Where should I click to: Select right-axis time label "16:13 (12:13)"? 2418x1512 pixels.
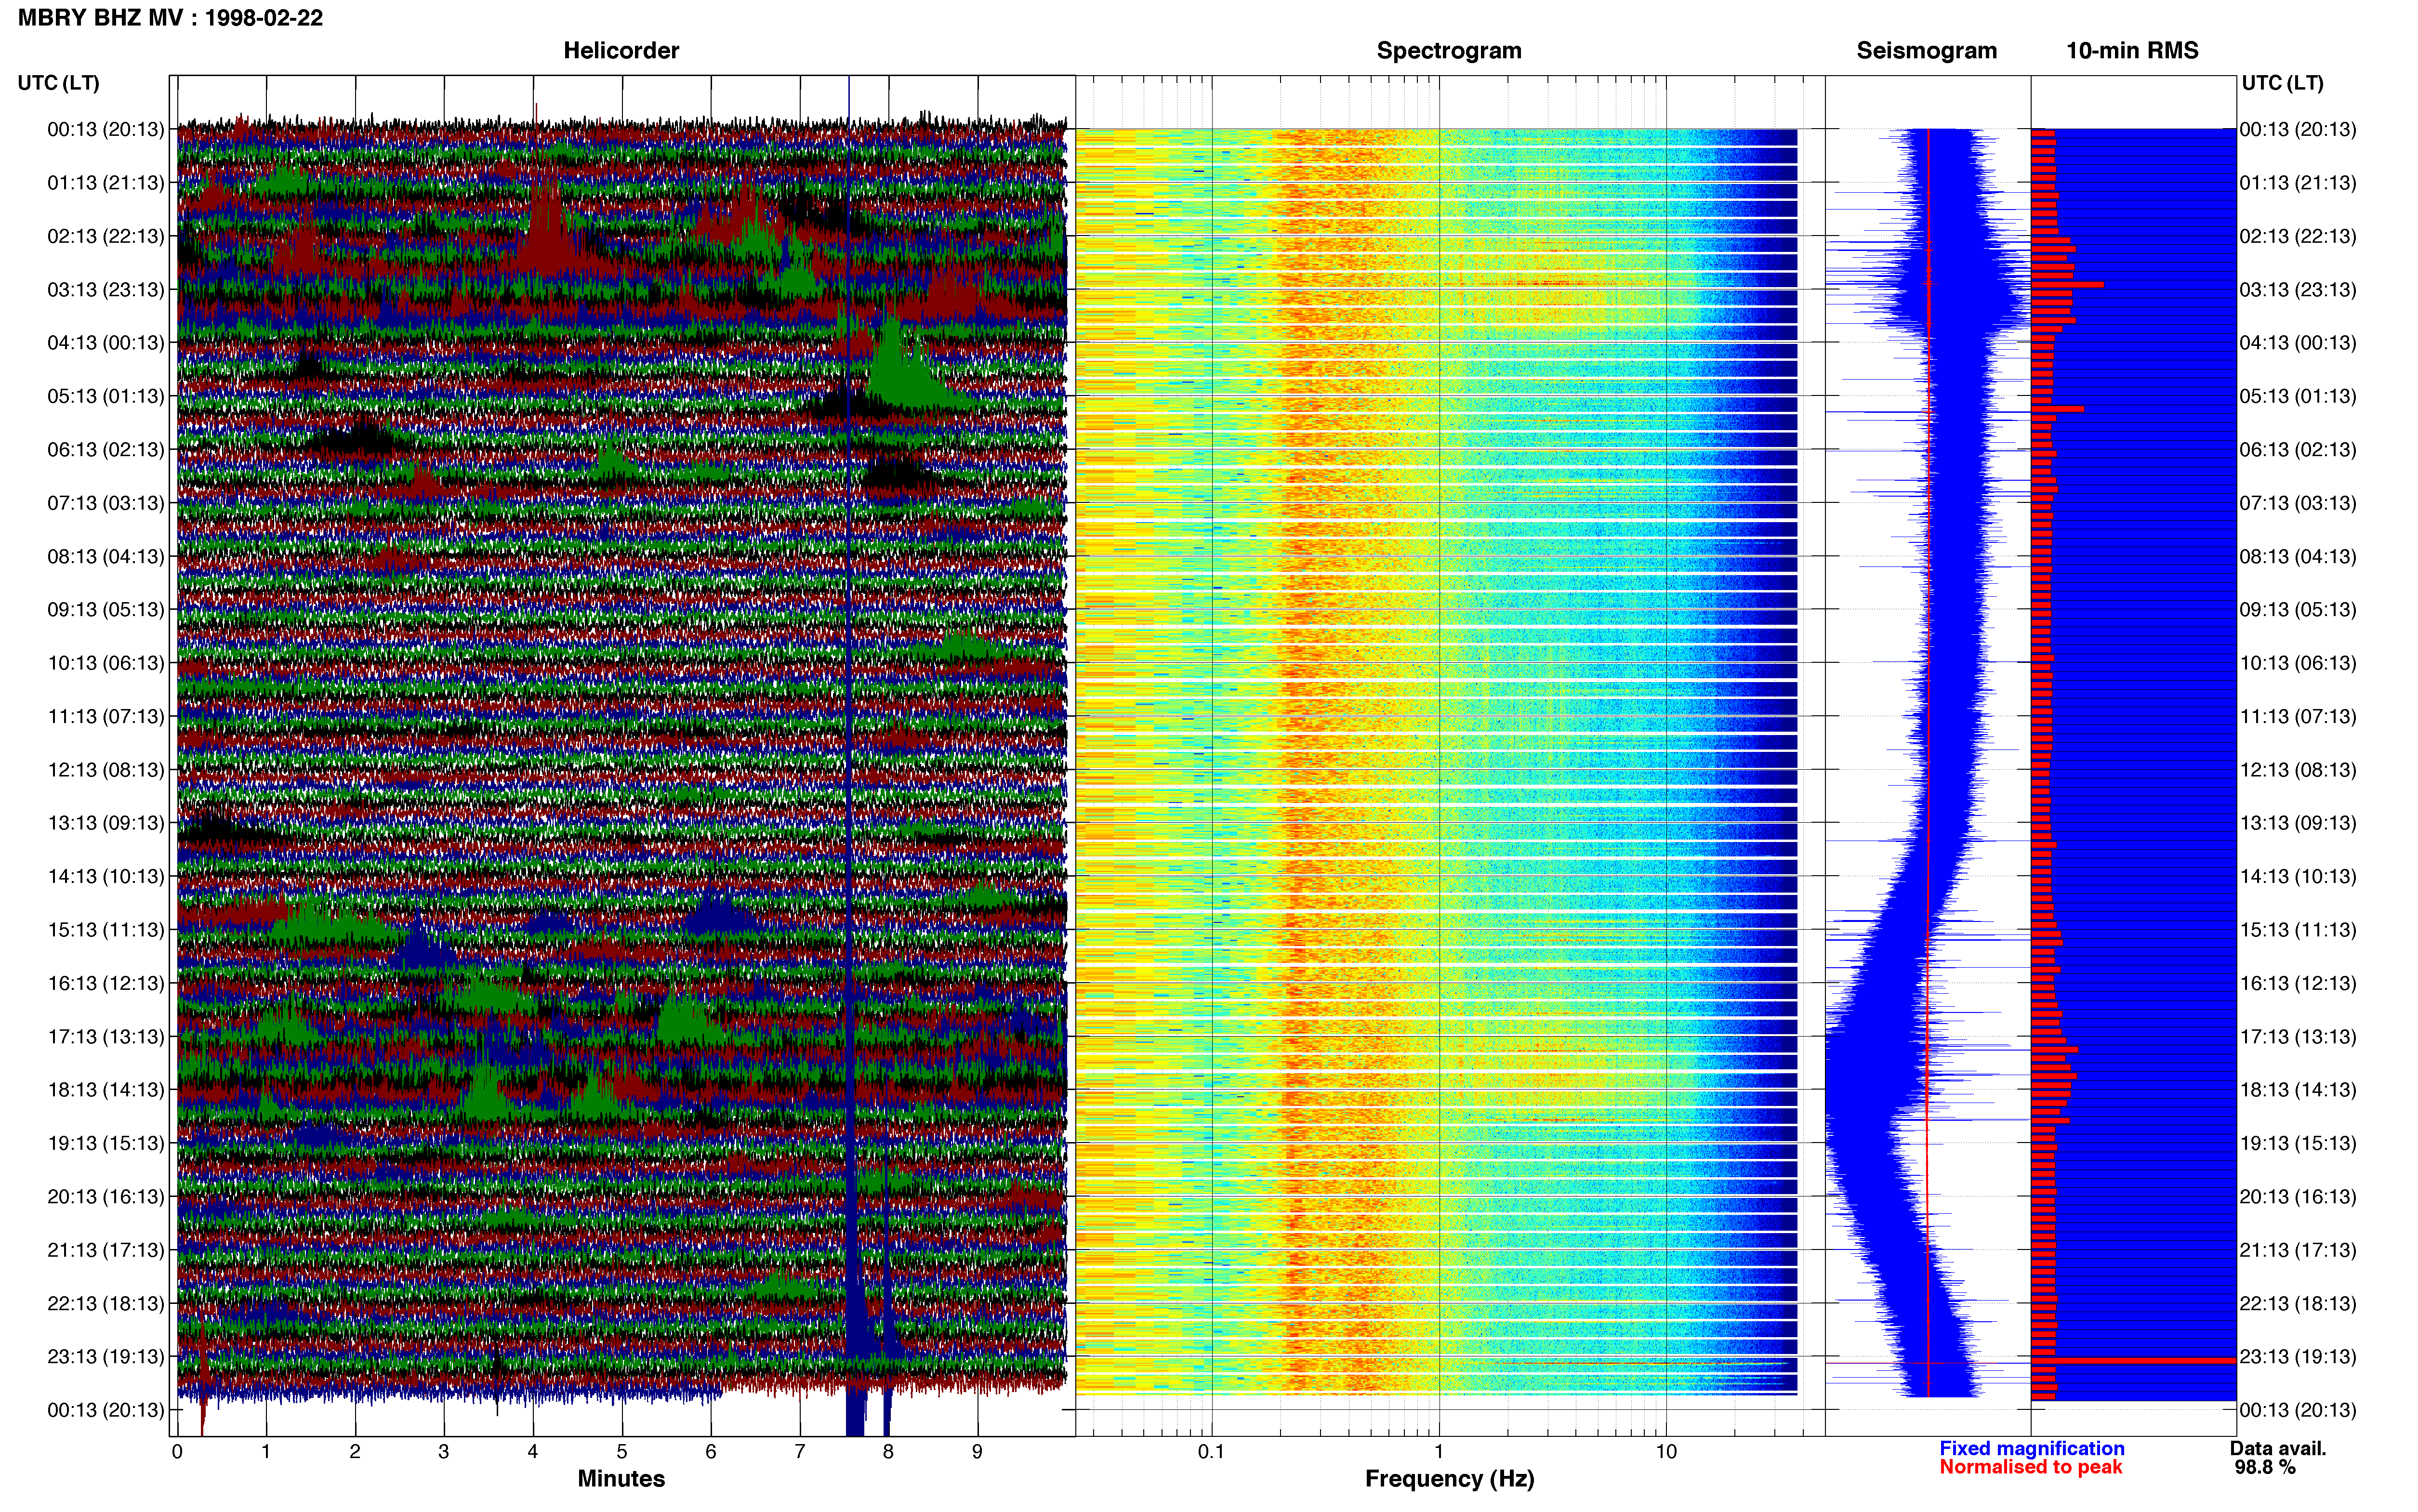(2297, 982)
